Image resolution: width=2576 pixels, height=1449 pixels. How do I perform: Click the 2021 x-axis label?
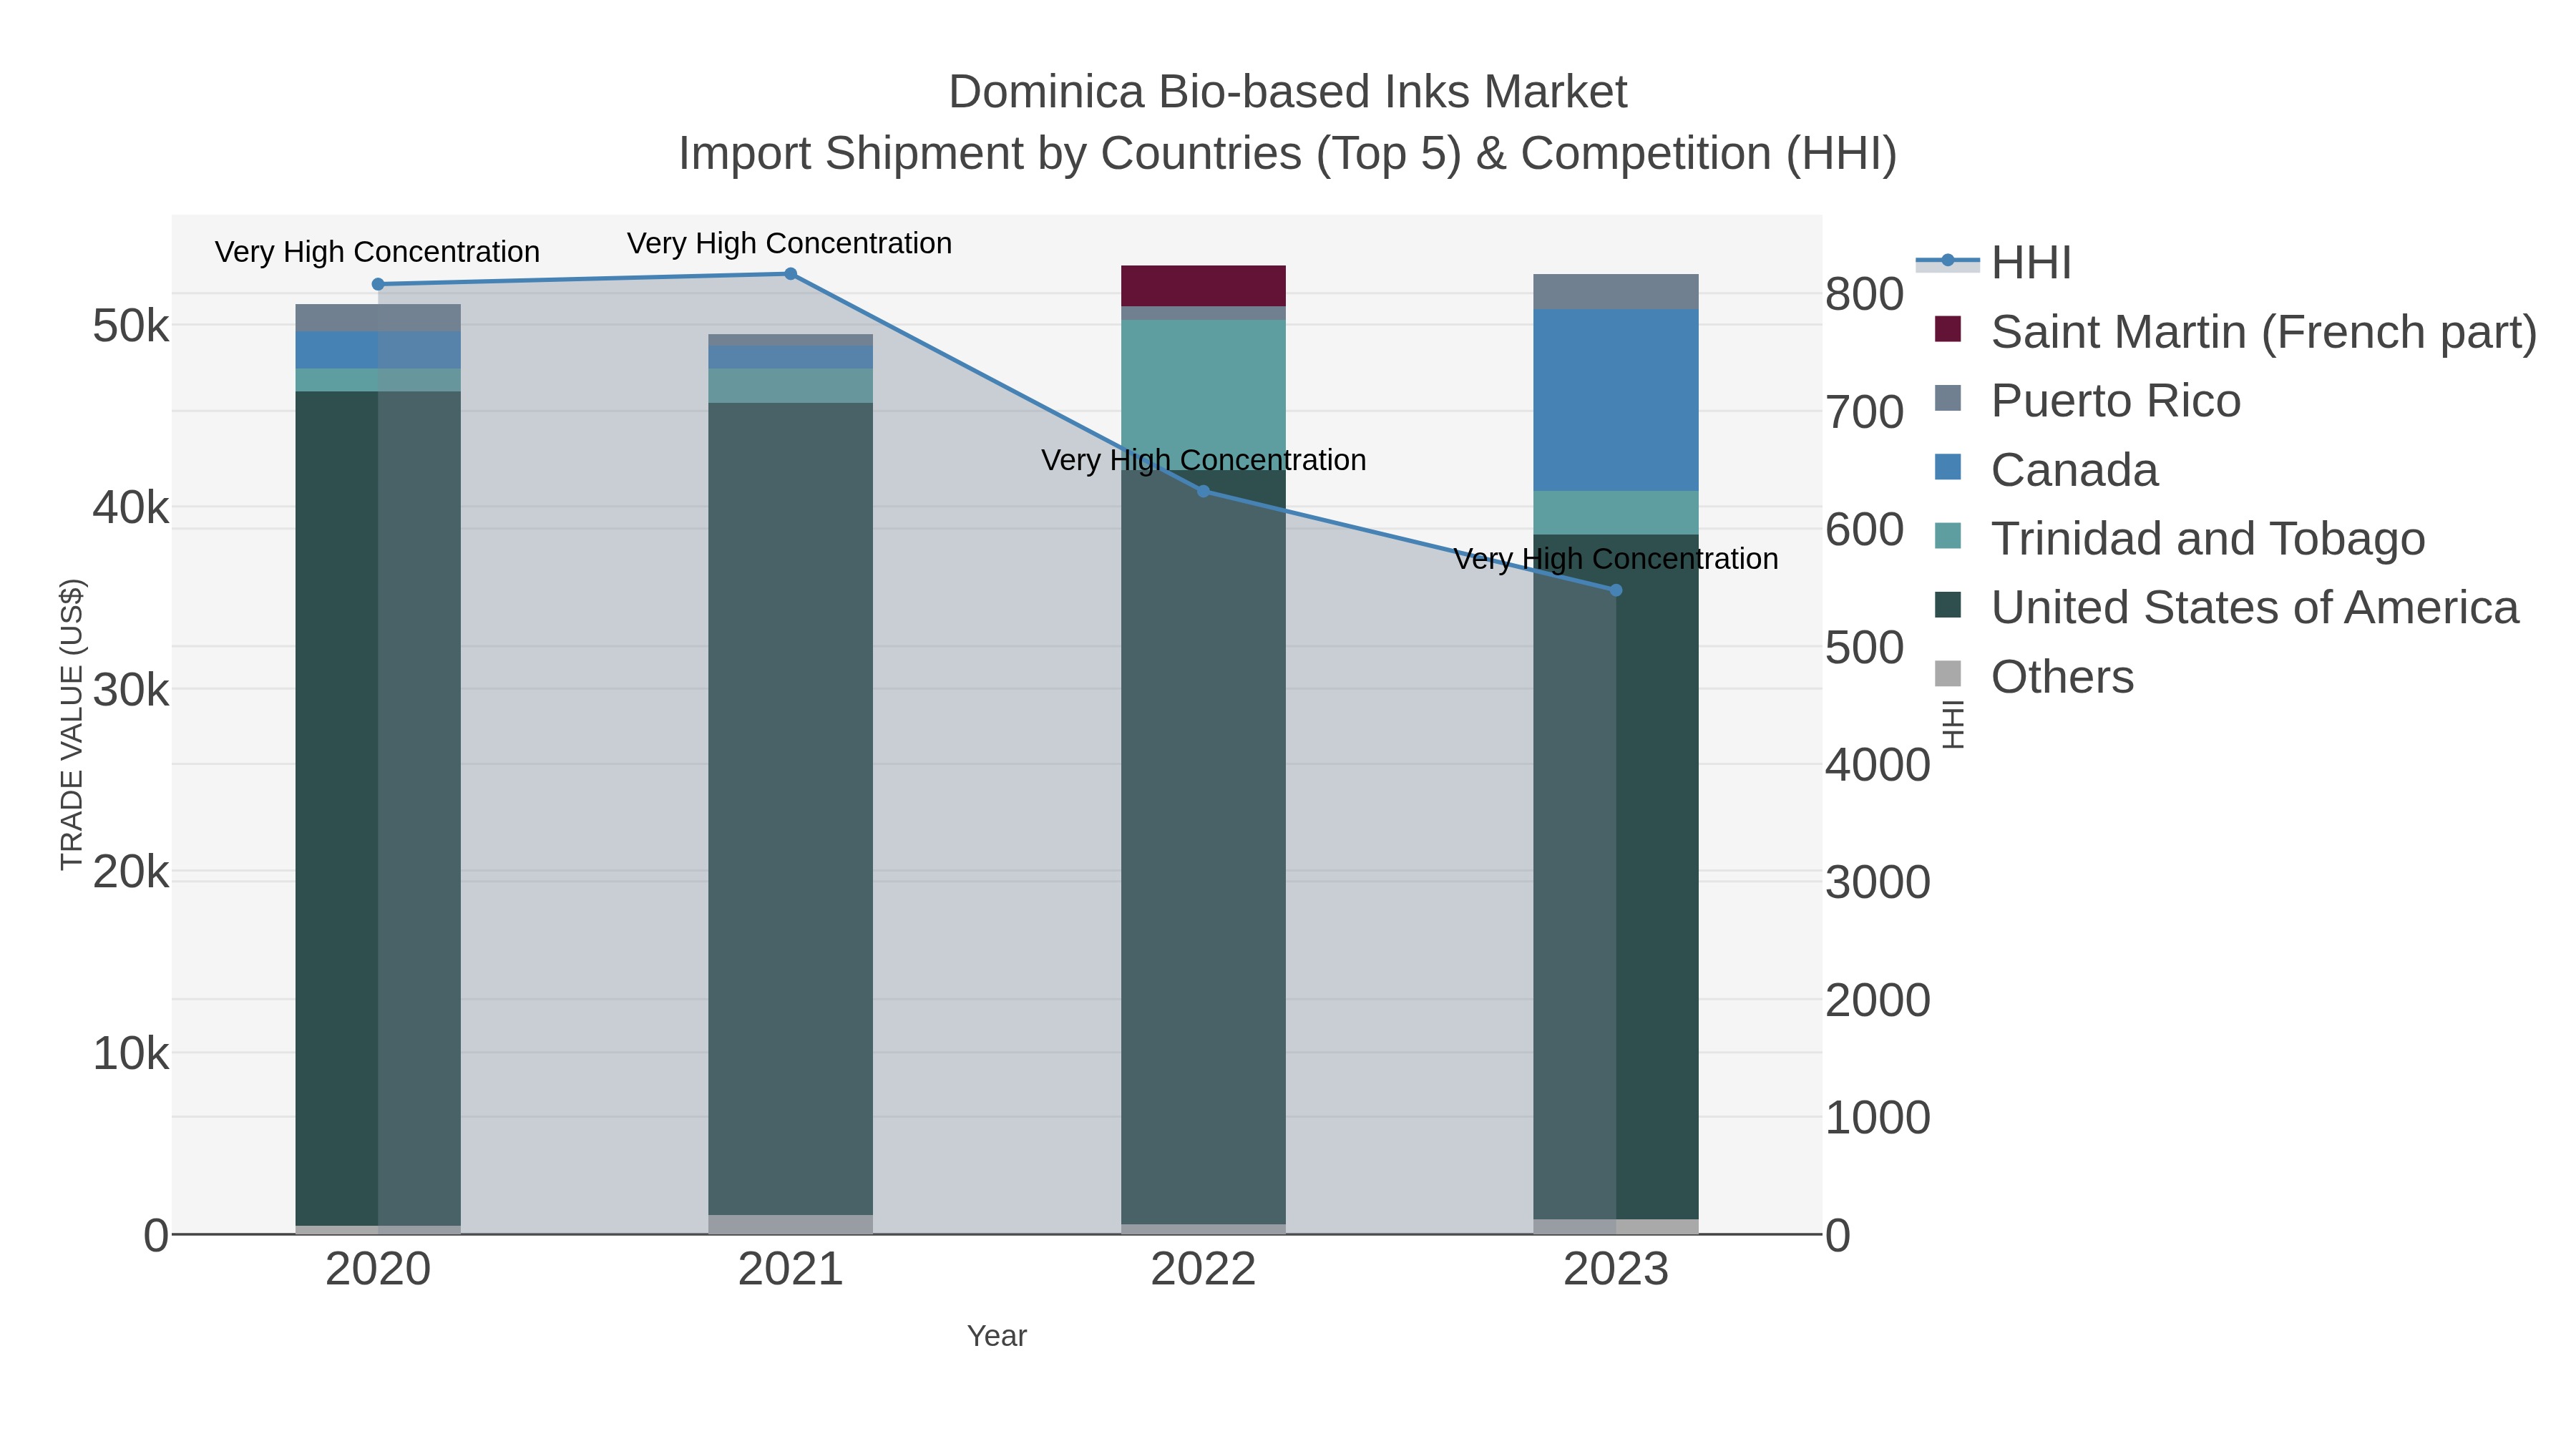[x=790, y=1270]
